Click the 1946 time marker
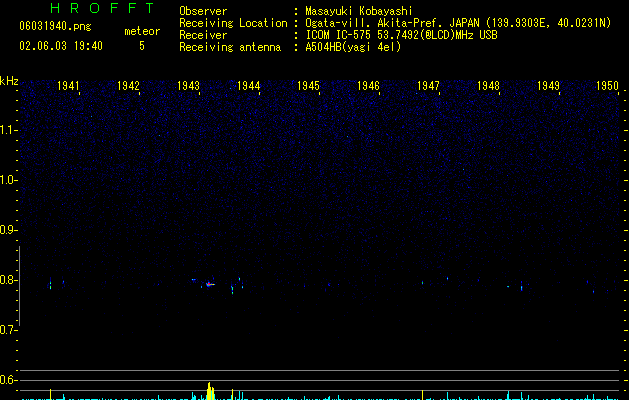The width and height of the screenshot is (629, 400). coord(368,86)
